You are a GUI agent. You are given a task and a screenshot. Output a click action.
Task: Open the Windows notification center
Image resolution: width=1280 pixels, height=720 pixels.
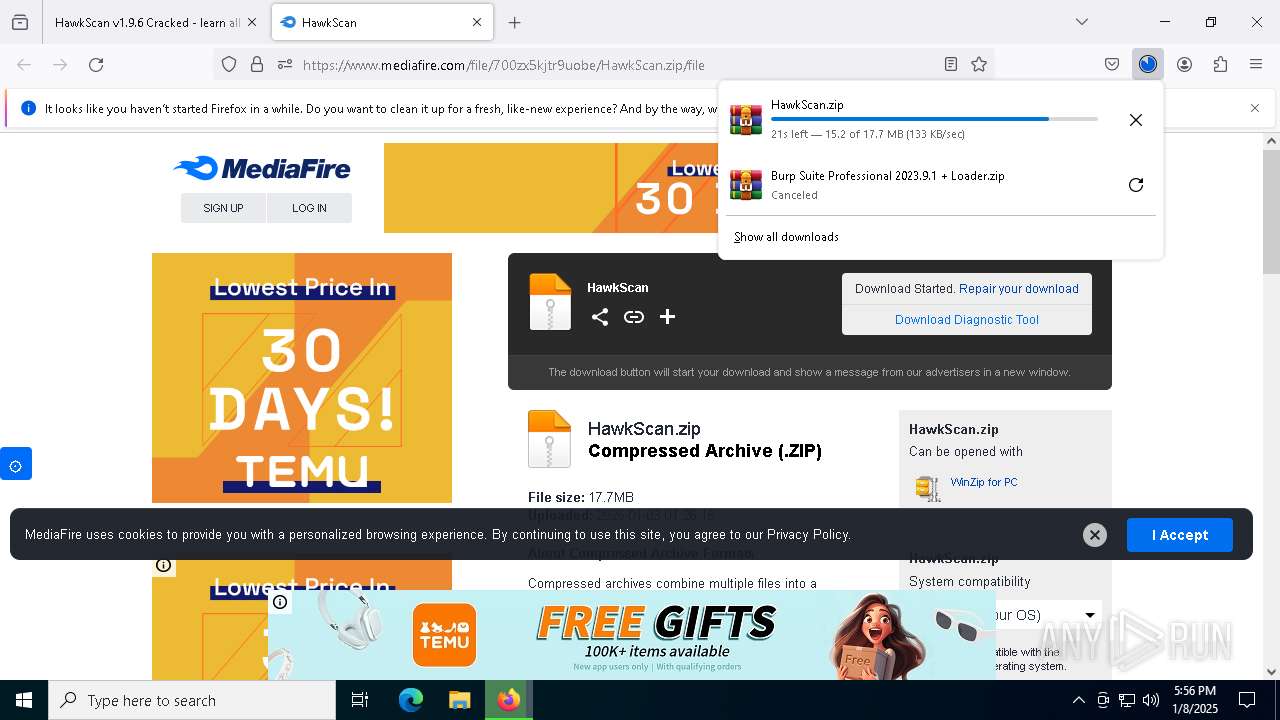pos(1247,700)
